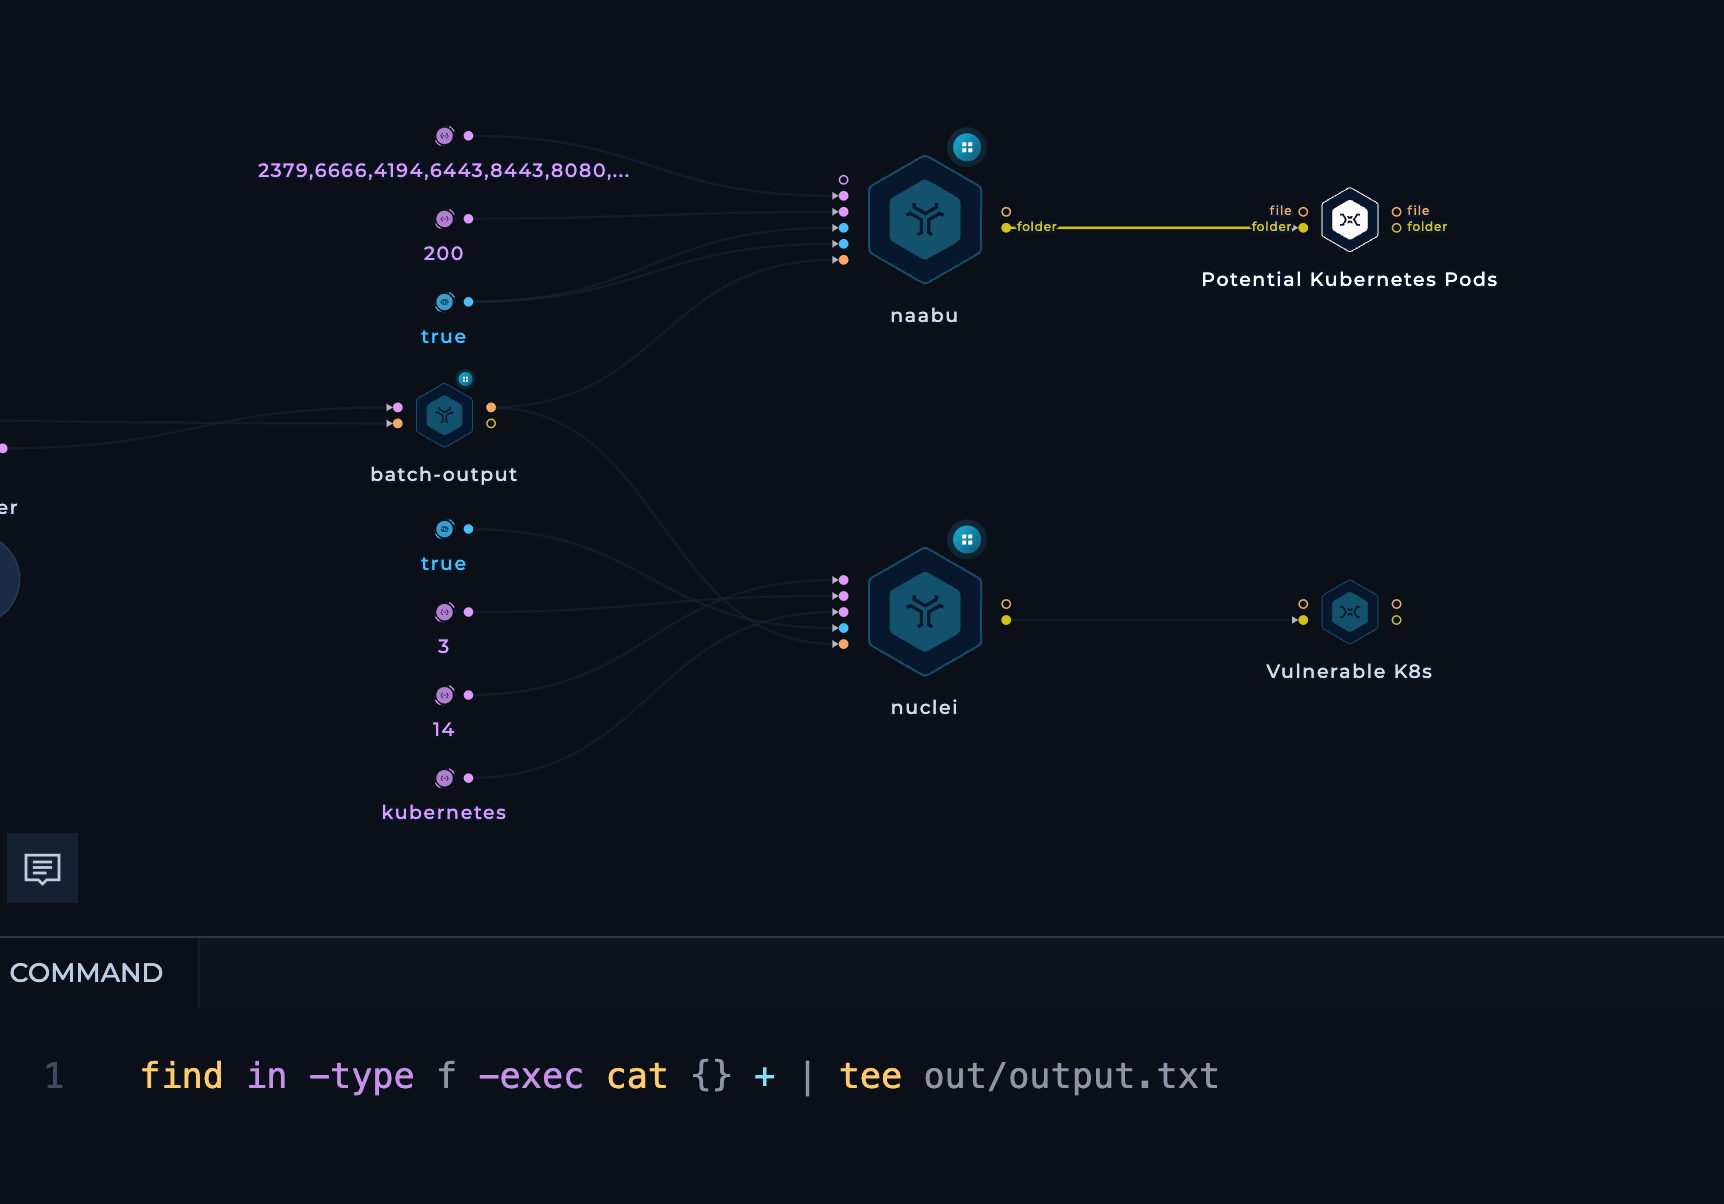Click the true parameter icon below batch-output
The width and height of the screenshot is (1724, 1204).
(x=445, y=529)
